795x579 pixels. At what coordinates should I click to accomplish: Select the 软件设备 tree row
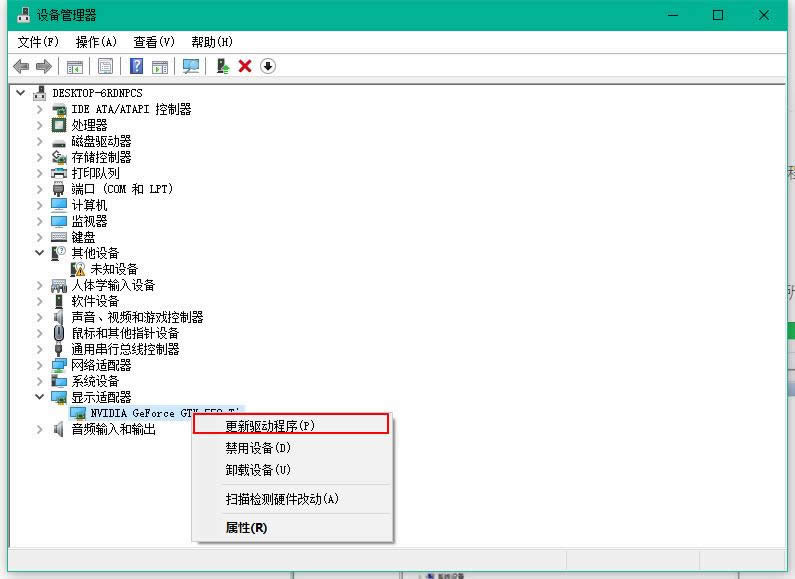coord(95,301)
